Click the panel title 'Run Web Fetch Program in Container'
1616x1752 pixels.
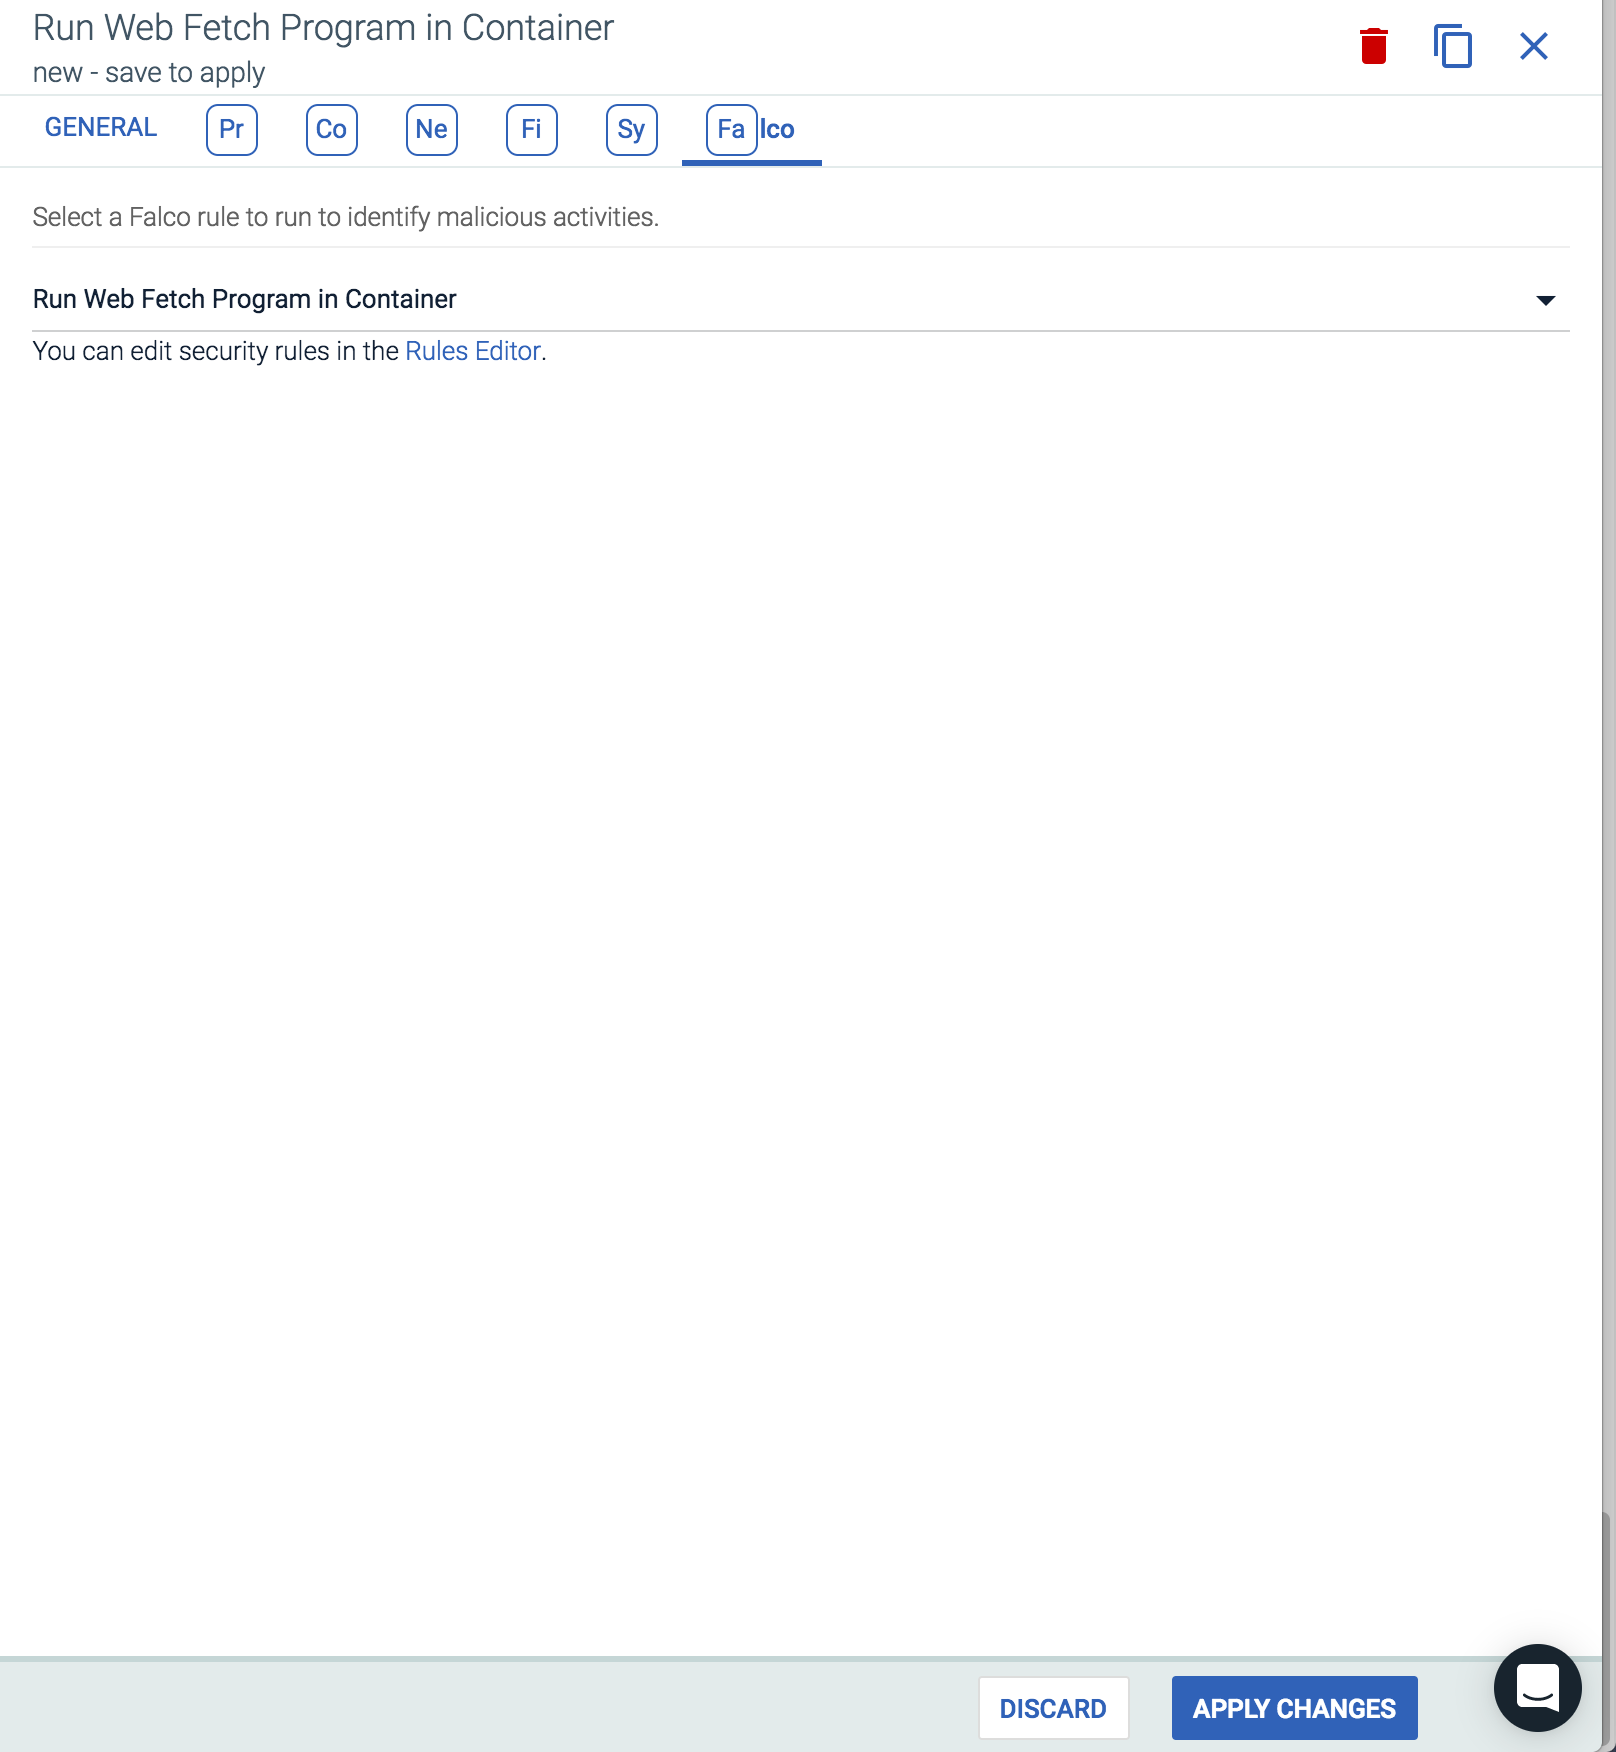coord(323,28)
